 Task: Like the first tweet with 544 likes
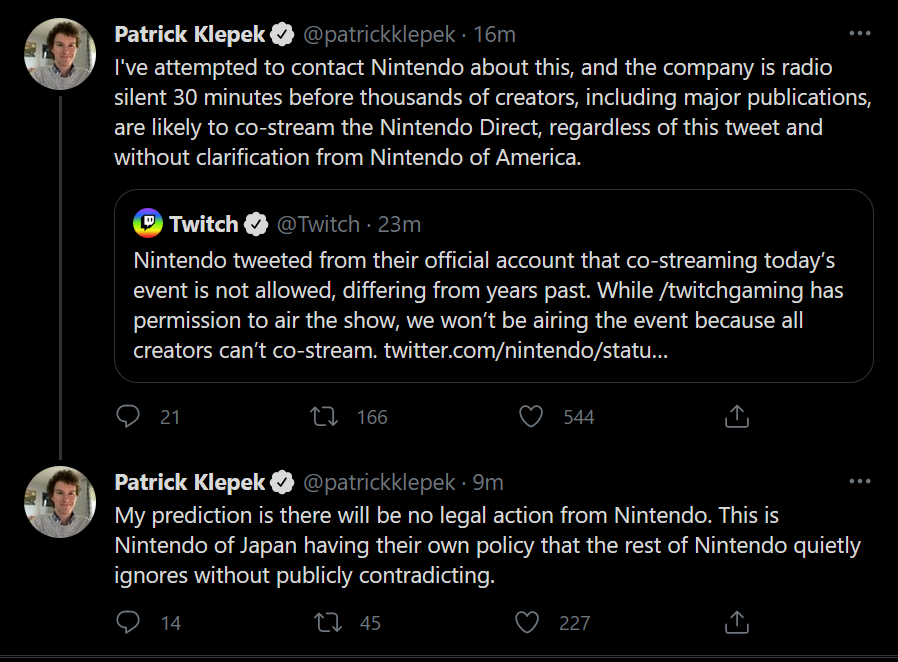point(531,416)
